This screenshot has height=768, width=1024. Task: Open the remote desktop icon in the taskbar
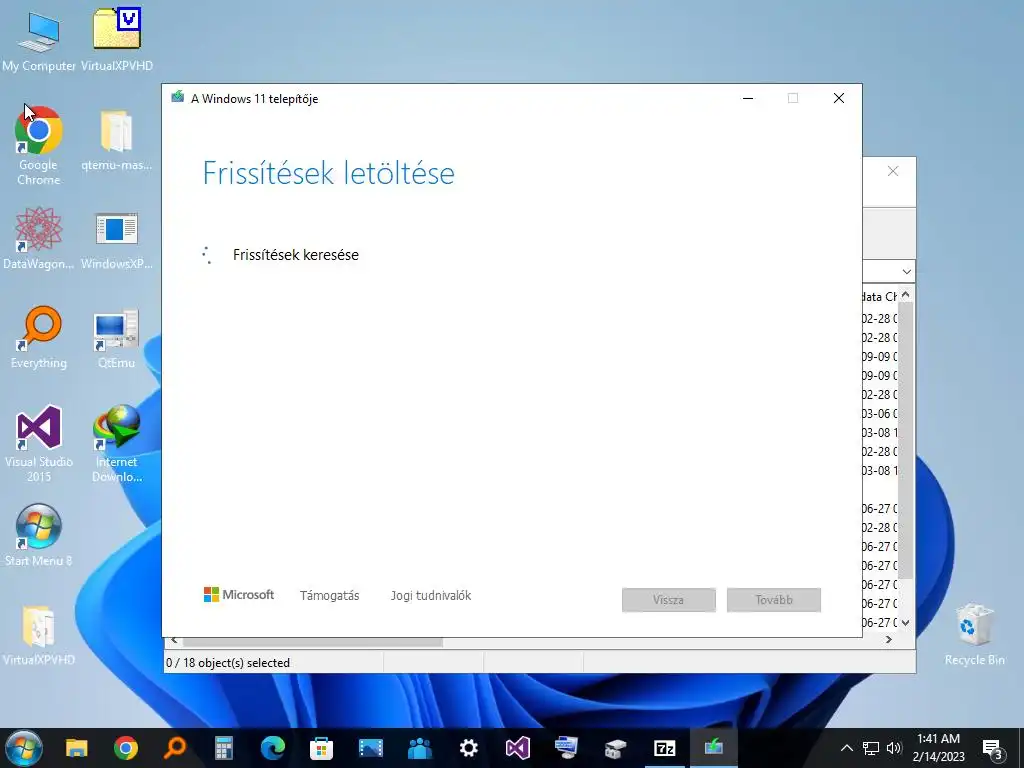pyautogui.click(x=566, y=748)
